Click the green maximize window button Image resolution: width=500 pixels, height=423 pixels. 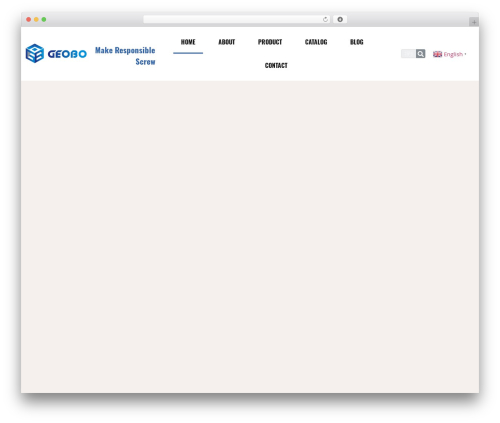pos(44,19)
